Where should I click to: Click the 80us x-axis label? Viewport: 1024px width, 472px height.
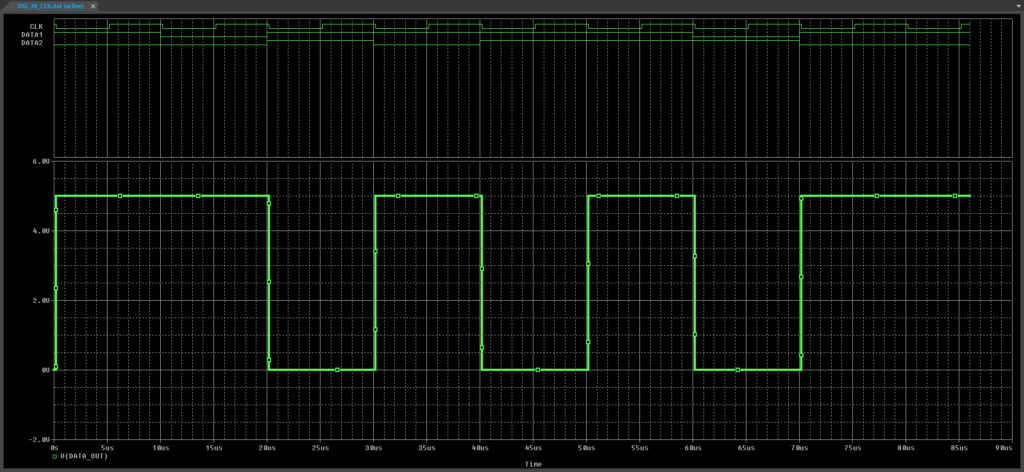[x=906, y=448]
